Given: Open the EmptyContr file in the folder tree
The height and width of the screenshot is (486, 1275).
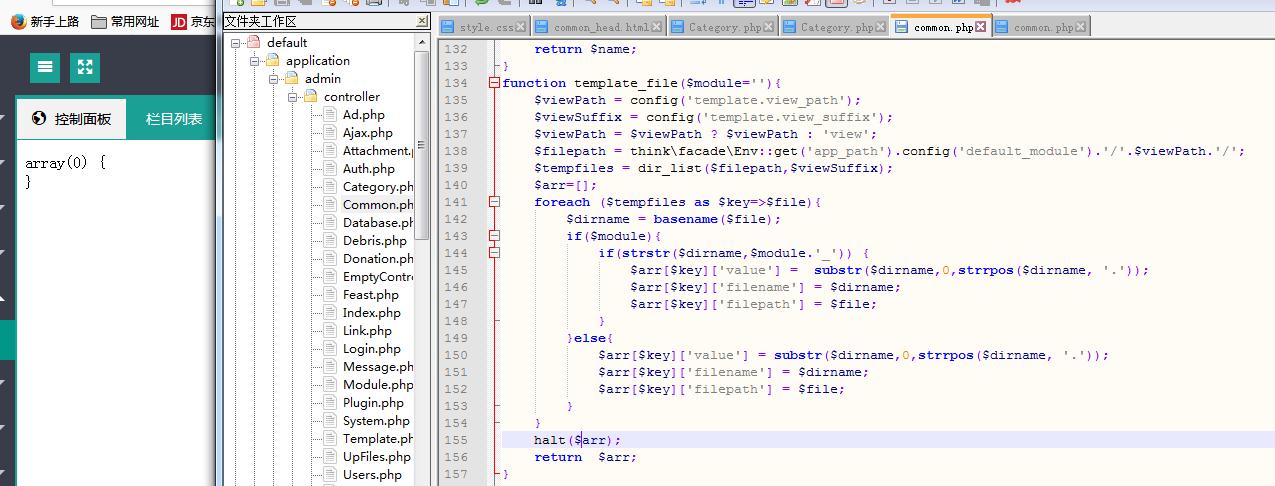Looking at the screenshot, I should click(377, 277).
